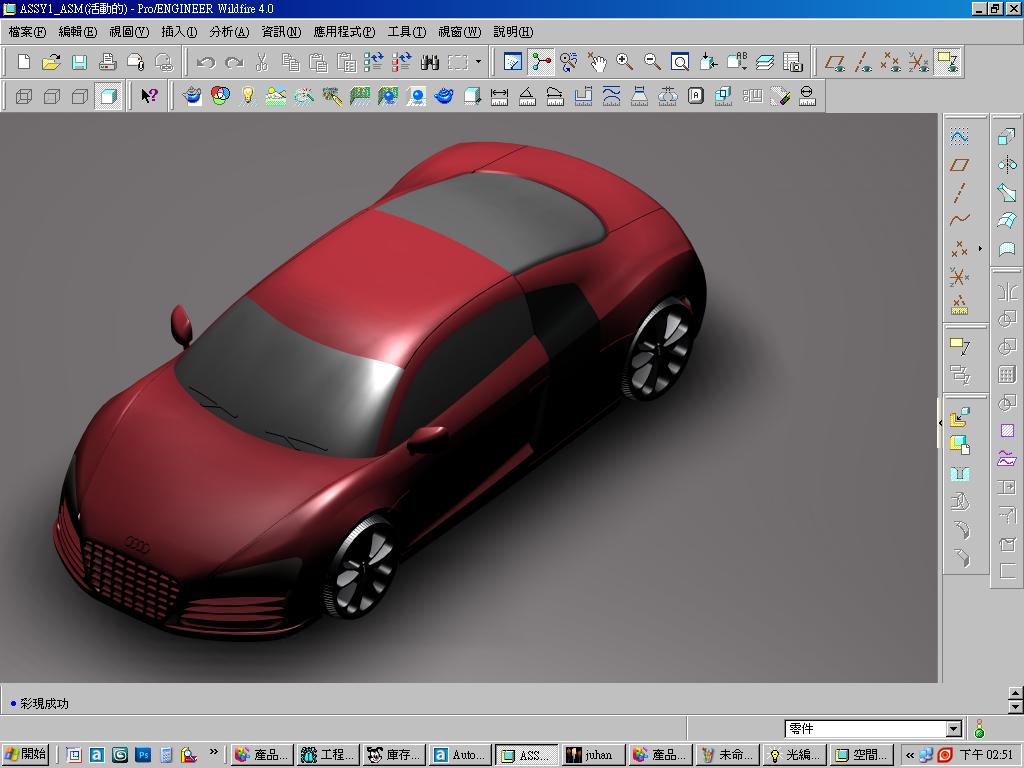Open the 分析(A) menu
This screenshot has height=768, width=1024.
click(x=229, y=31)
